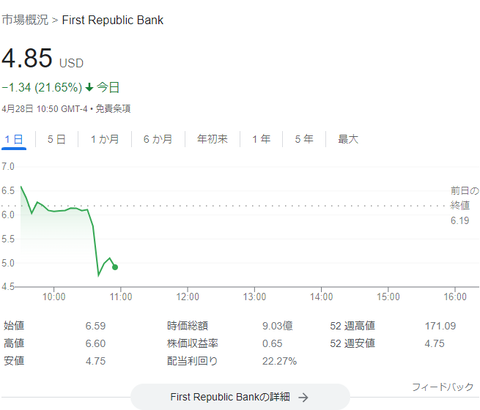Click the 52 週高値 value 171.09
This screenshot has height=410, width=480.
click(440, 326)
